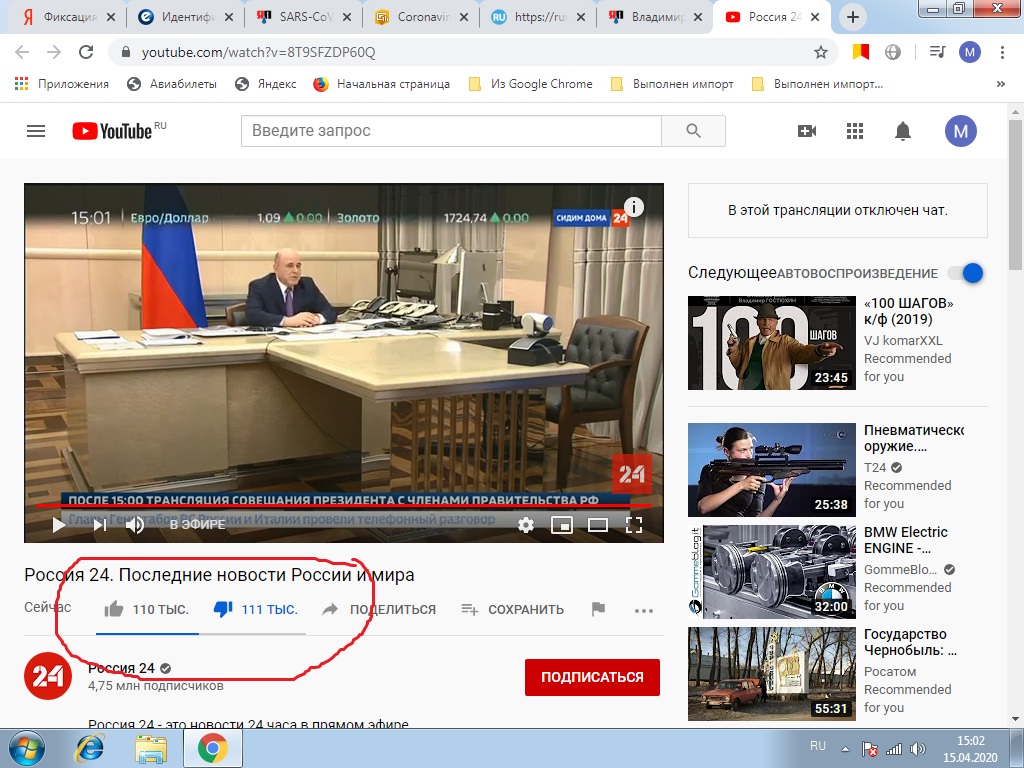1024x768 pixels.
Task: Click ПОДЕЛИТЬСЯ share button
Action: (x=379, y=609)
